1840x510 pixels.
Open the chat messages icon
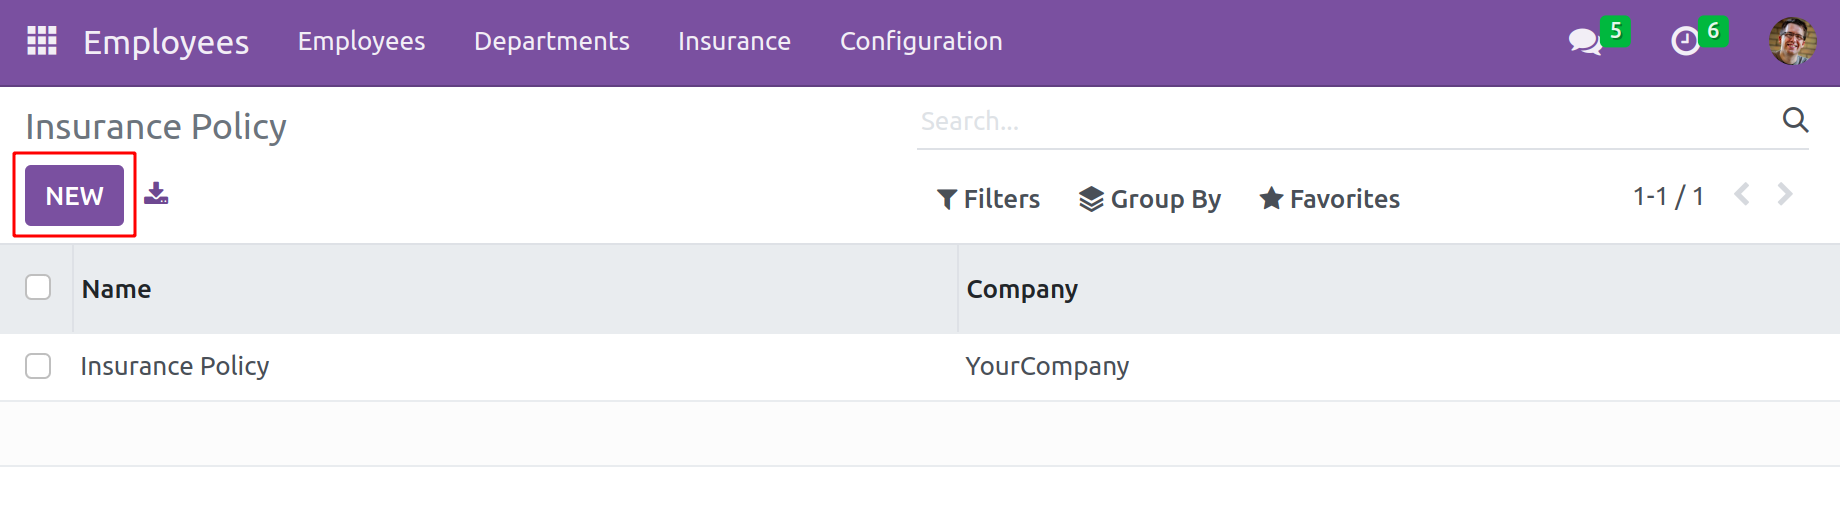point(1584,41)
